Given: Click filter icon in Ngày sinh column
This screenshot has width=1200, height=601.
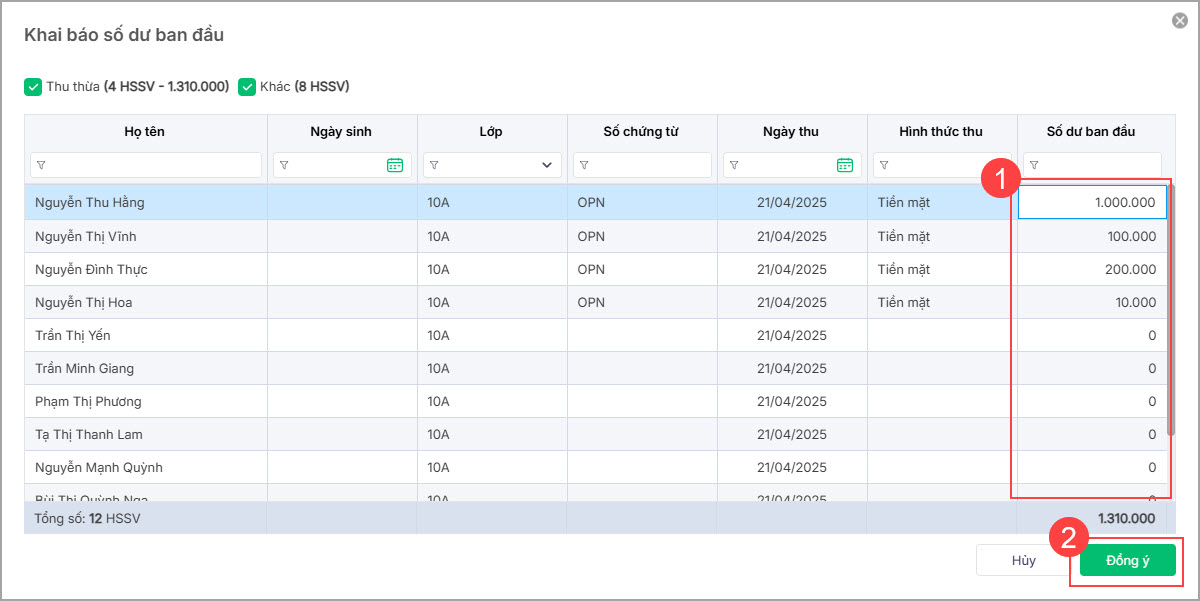Looking at the screenshot, I should (x=284, y=165).
